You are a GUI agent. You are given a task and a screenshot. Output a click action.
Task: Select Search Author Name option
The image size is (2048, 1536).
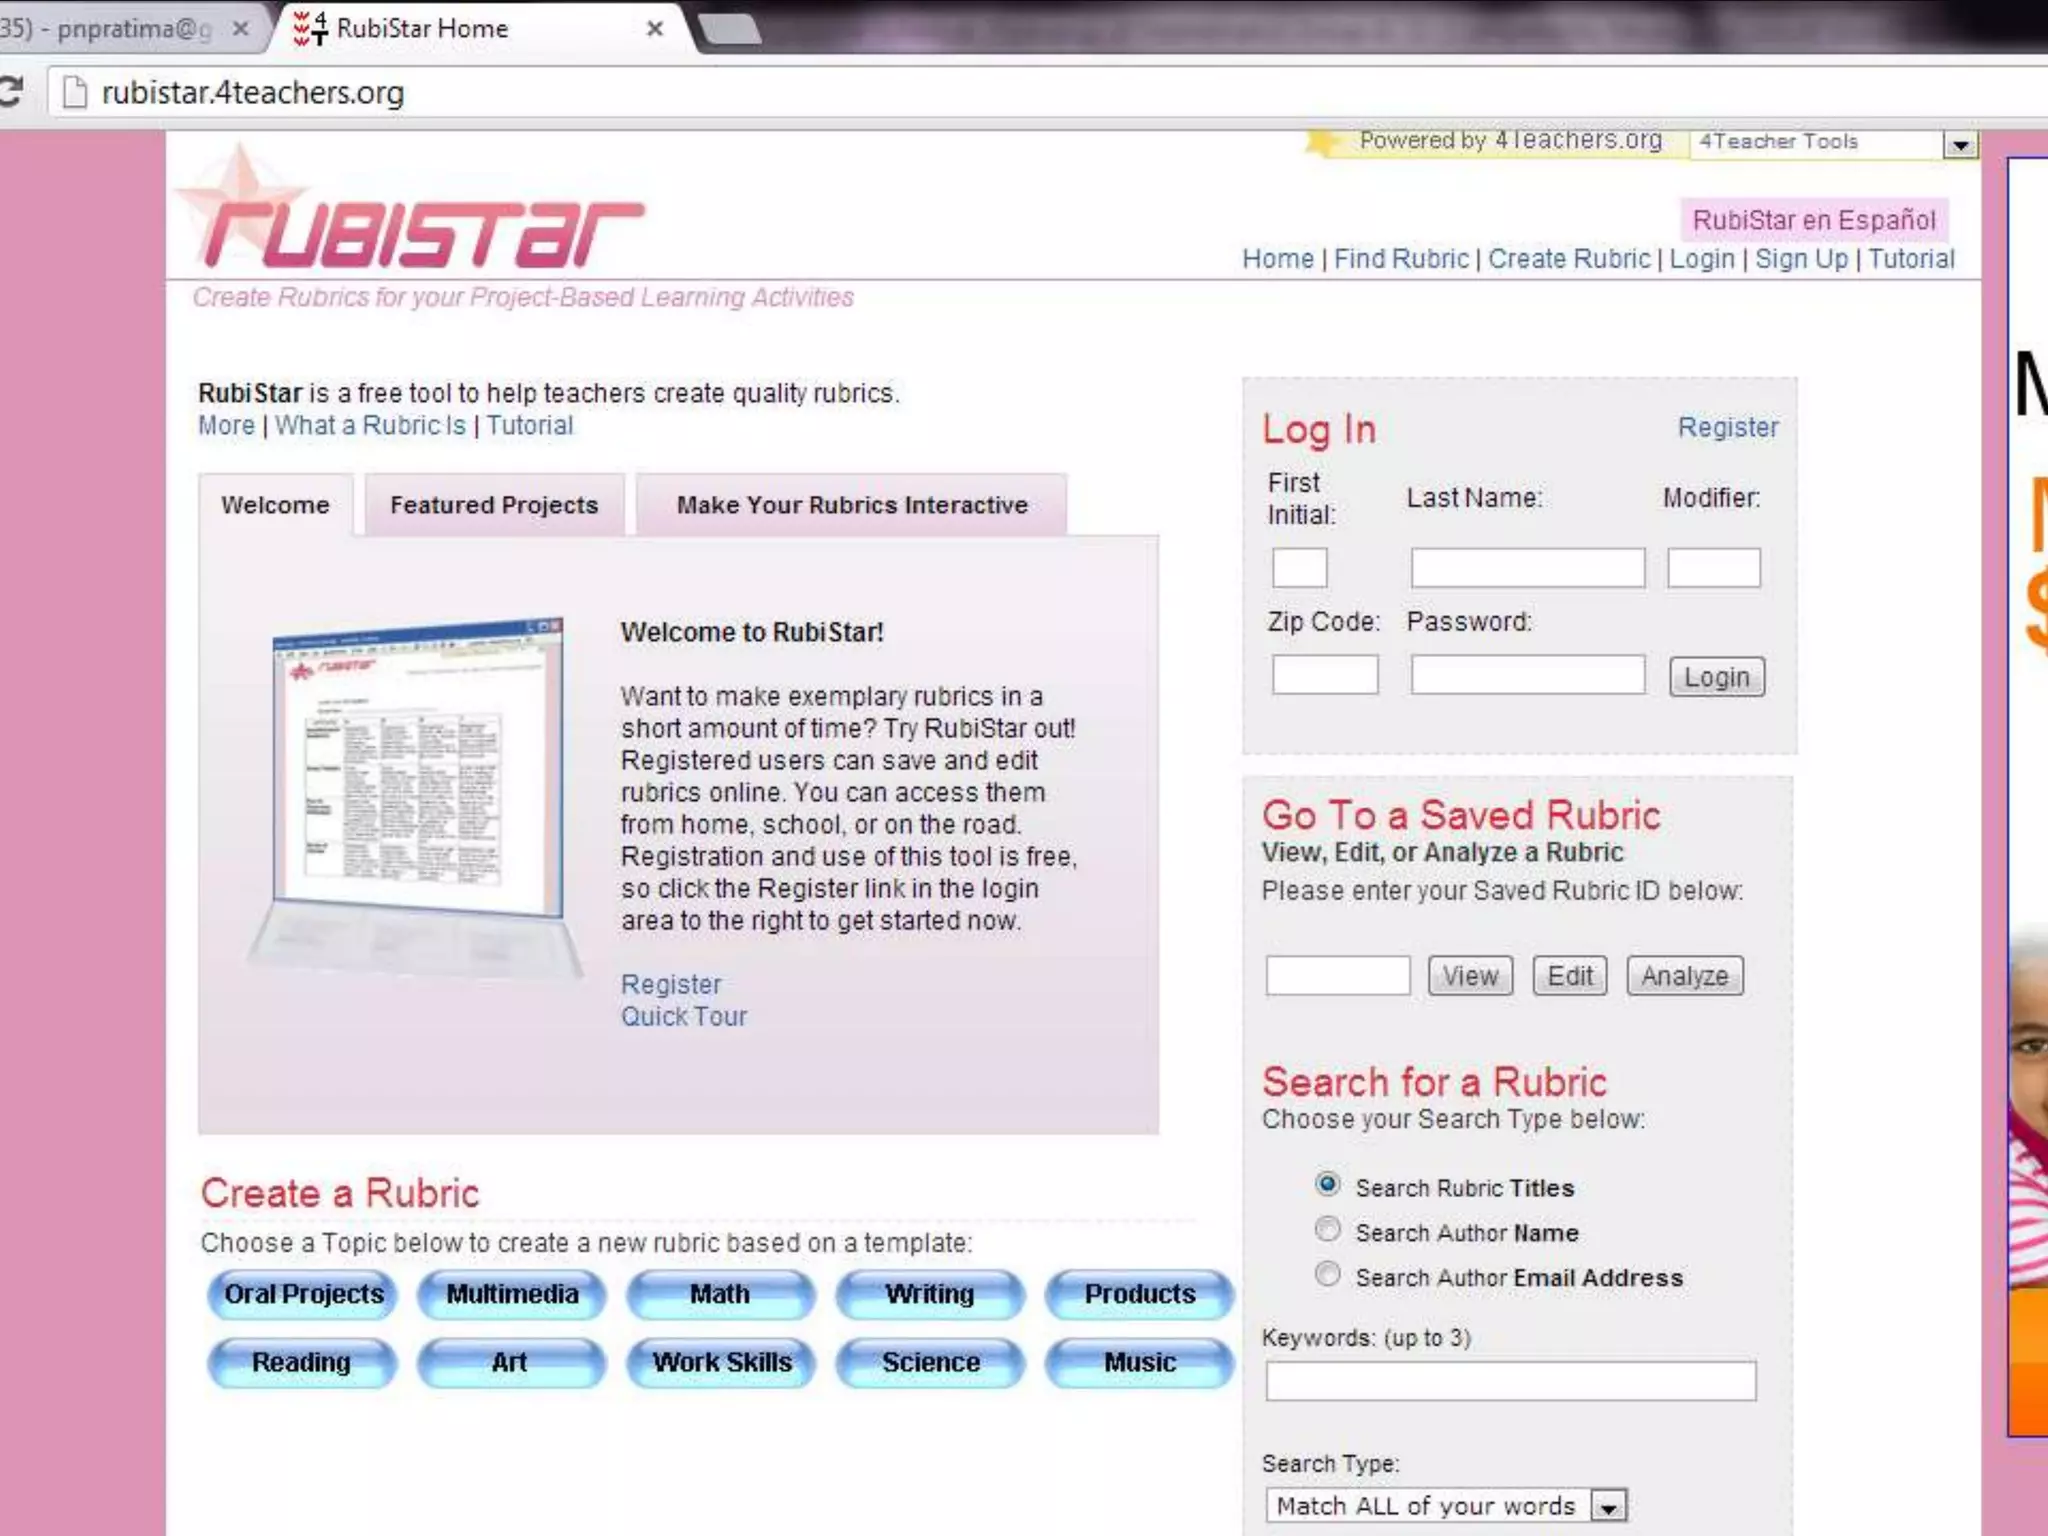(x=1327, y=1229)
